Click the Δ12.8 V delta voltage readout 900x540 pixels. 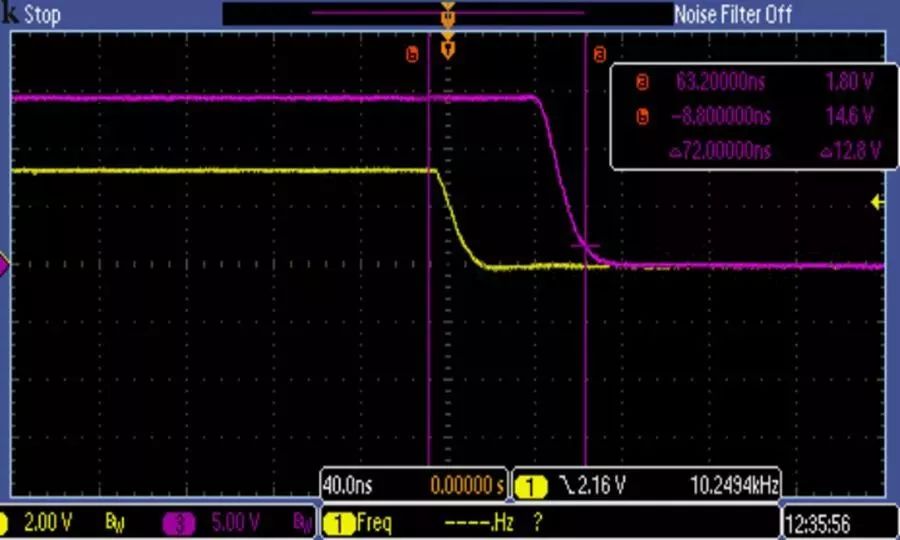pyautogui.click(x=851, y=151)
